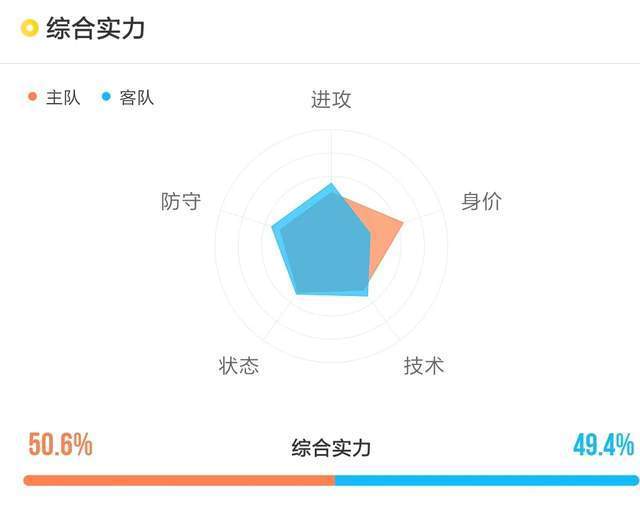
Task: Click the 综合实力 label above the bar
Action: pyautogui.click(x=331, y=448)
